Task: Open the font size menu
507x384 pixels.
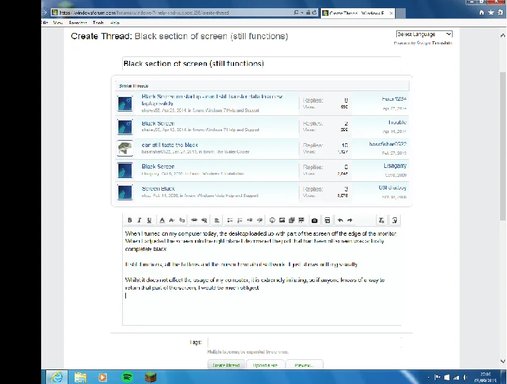Action: click(172, 220)
